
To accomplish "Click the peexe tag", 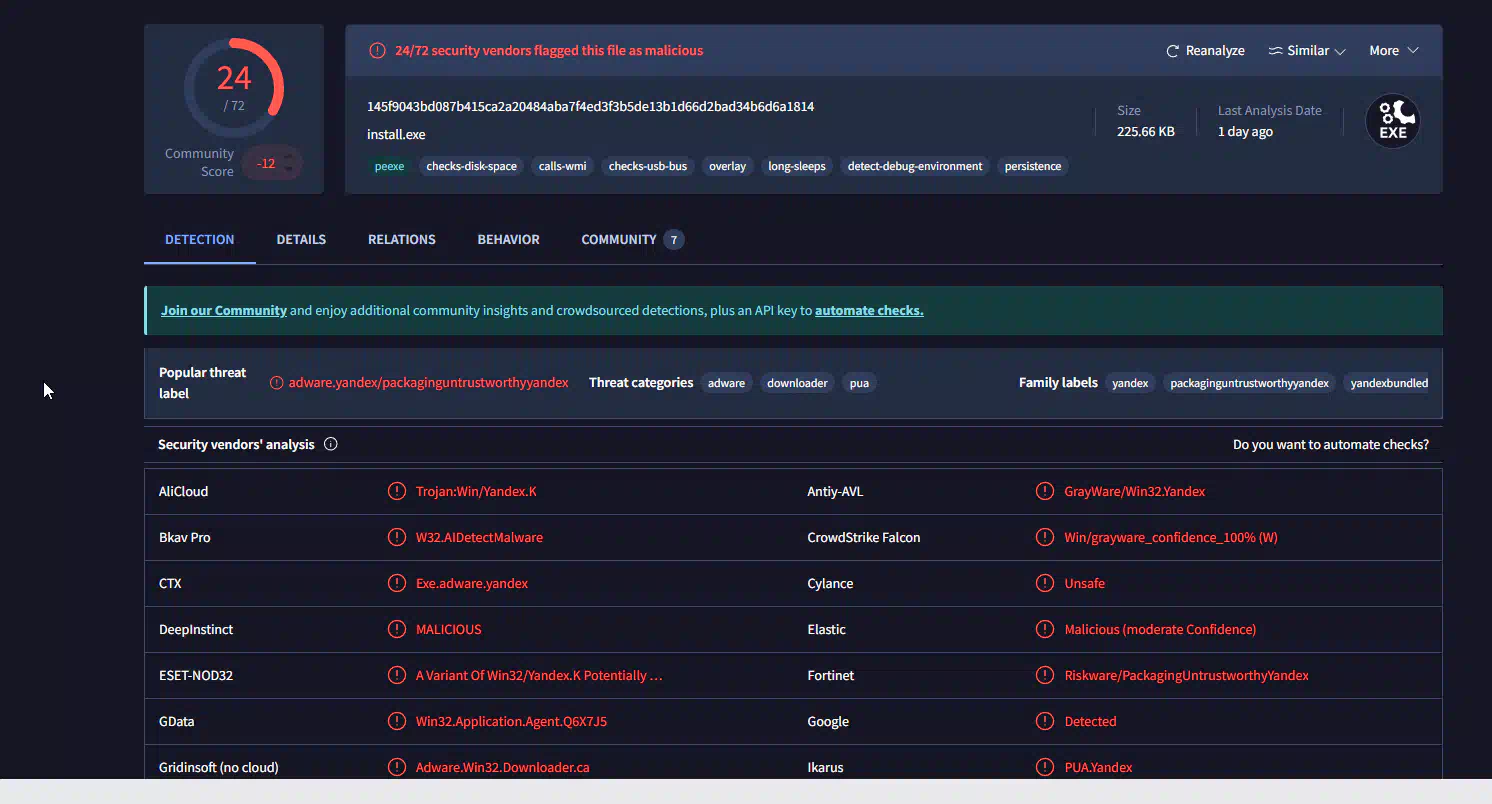I will click(389, 166).
